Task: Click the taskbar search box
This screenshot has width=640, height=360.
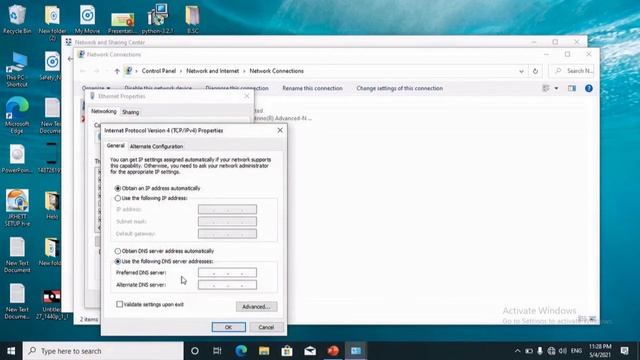Action: click(x=103, y=351)
